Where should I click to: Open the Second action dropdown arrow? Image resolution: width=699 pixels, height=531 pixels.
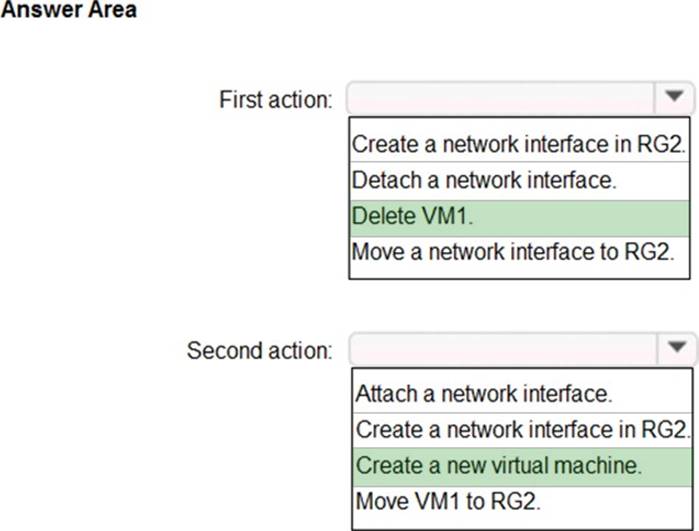click(674, 349)
